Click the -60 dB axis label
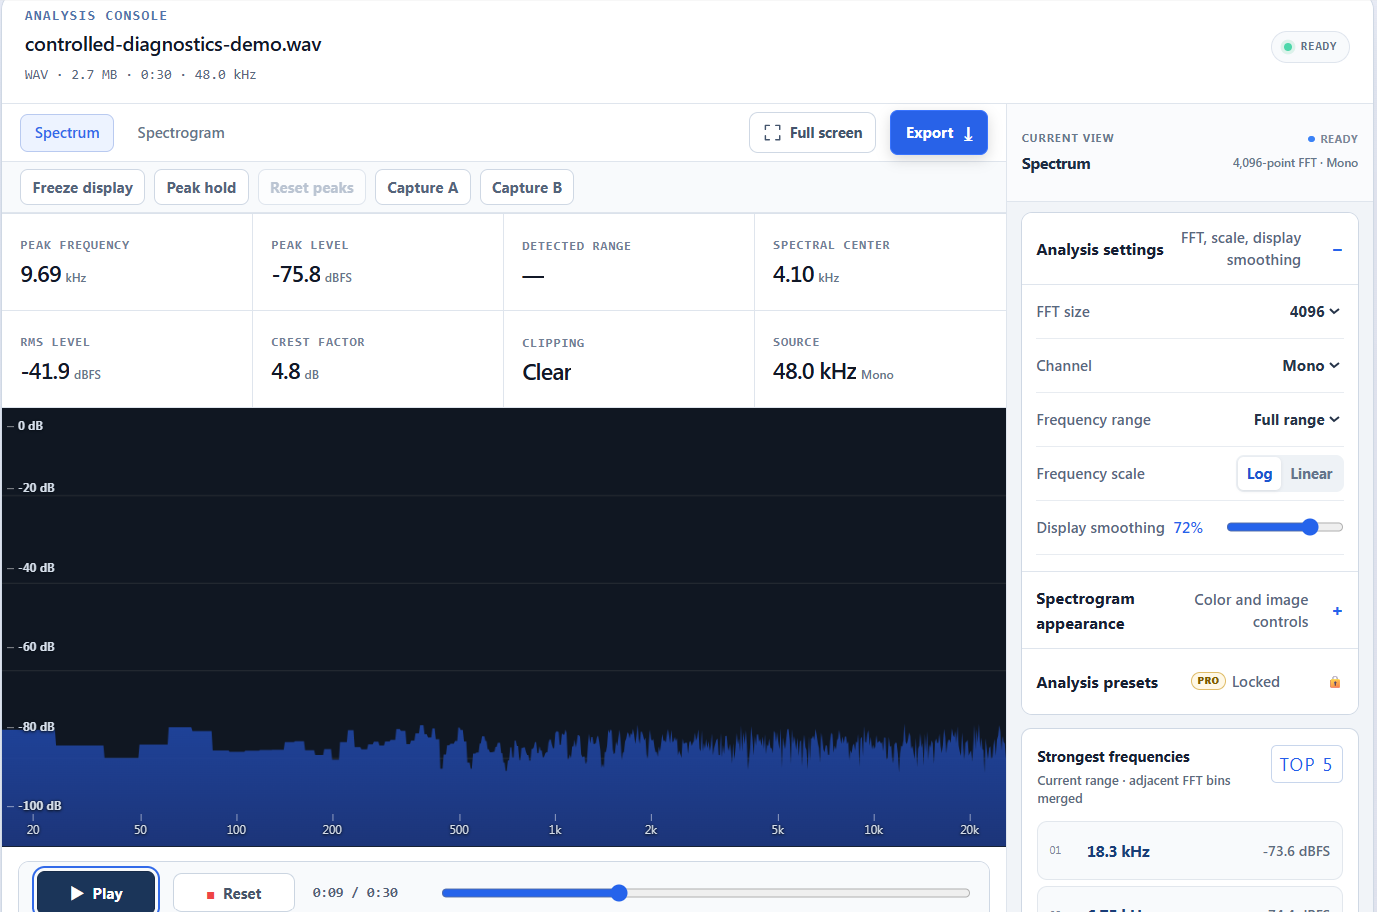1377x912 pixels. [36, 647]
